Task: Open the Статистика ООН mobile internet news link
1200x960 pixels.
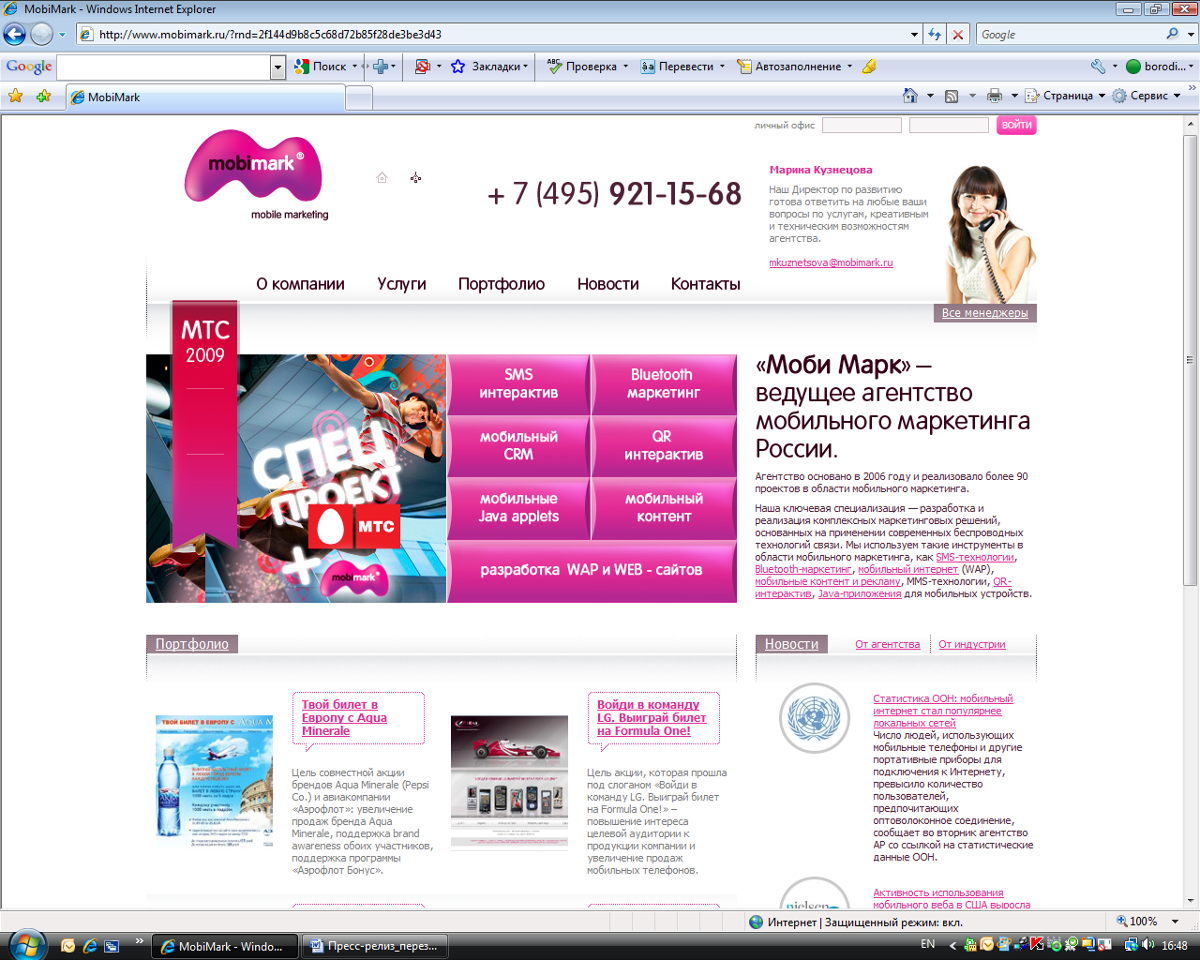Action: coord(942,710)
